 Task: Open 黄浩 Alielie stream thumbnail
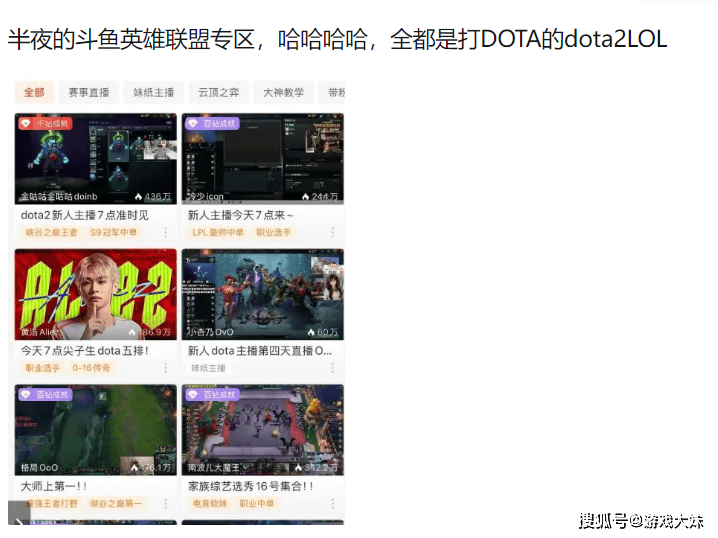(x=95, y=295)
